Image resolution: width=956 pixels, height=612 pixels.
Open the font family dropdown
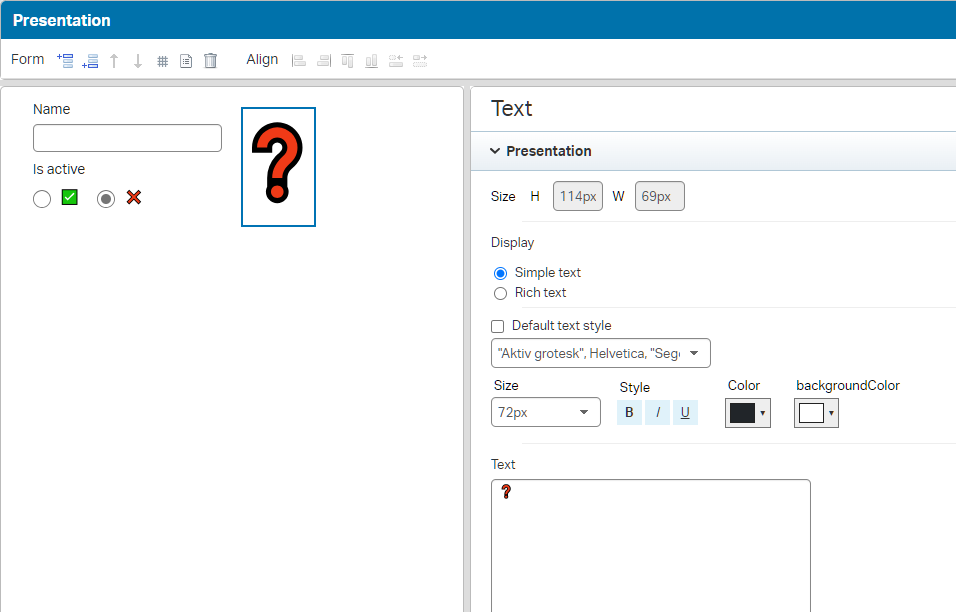(x=600, y=353)
